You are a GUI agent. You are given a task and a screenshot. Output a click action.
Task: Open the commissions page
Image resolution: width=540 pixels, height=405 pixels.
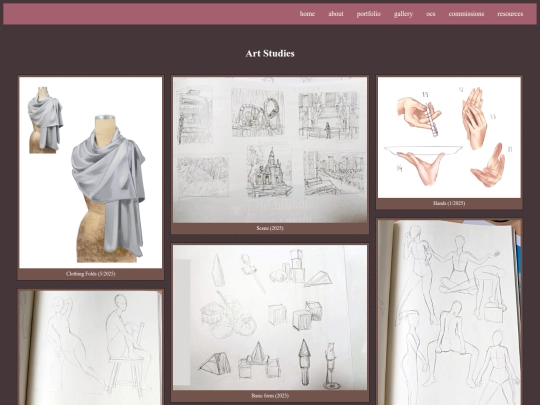(466, 14)
